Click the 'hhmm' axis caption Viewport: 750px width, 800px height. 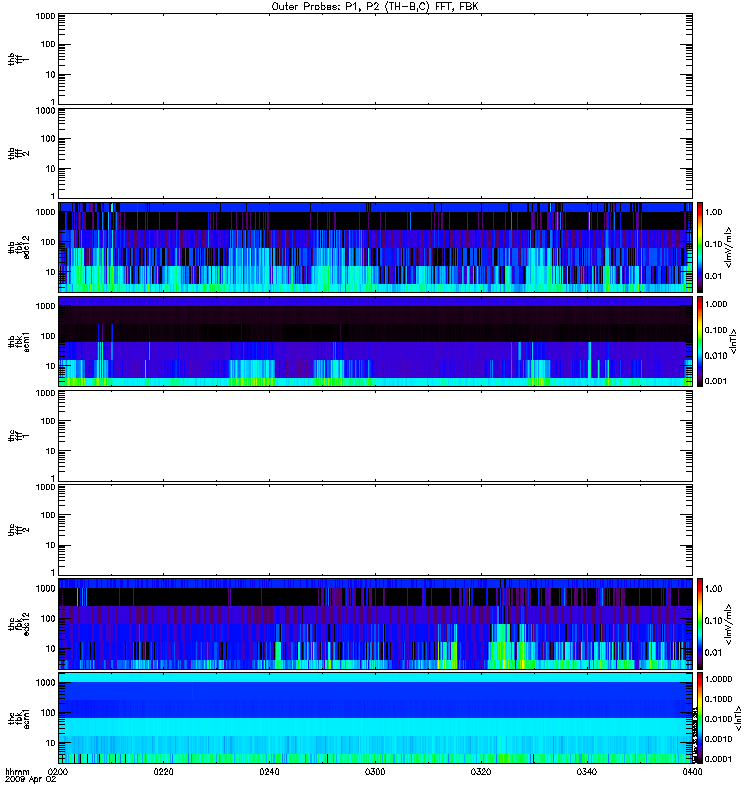tap(17, 771)
